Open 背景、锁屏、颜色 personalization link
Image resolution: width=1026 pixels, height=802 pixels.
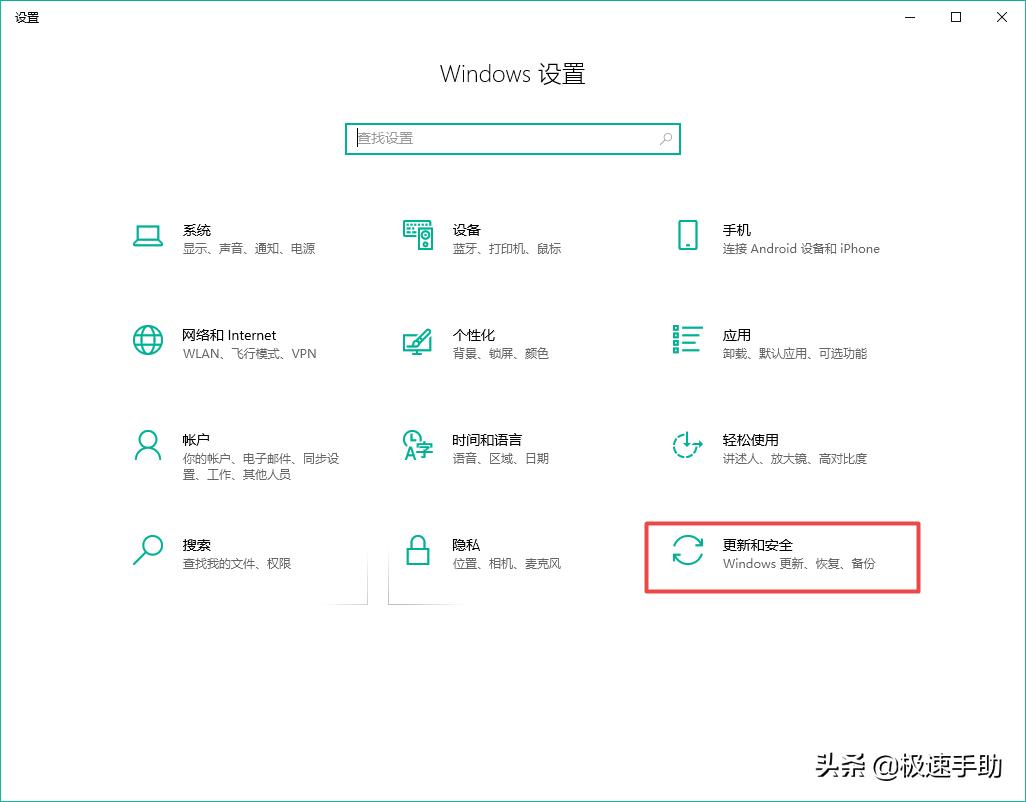499,353
